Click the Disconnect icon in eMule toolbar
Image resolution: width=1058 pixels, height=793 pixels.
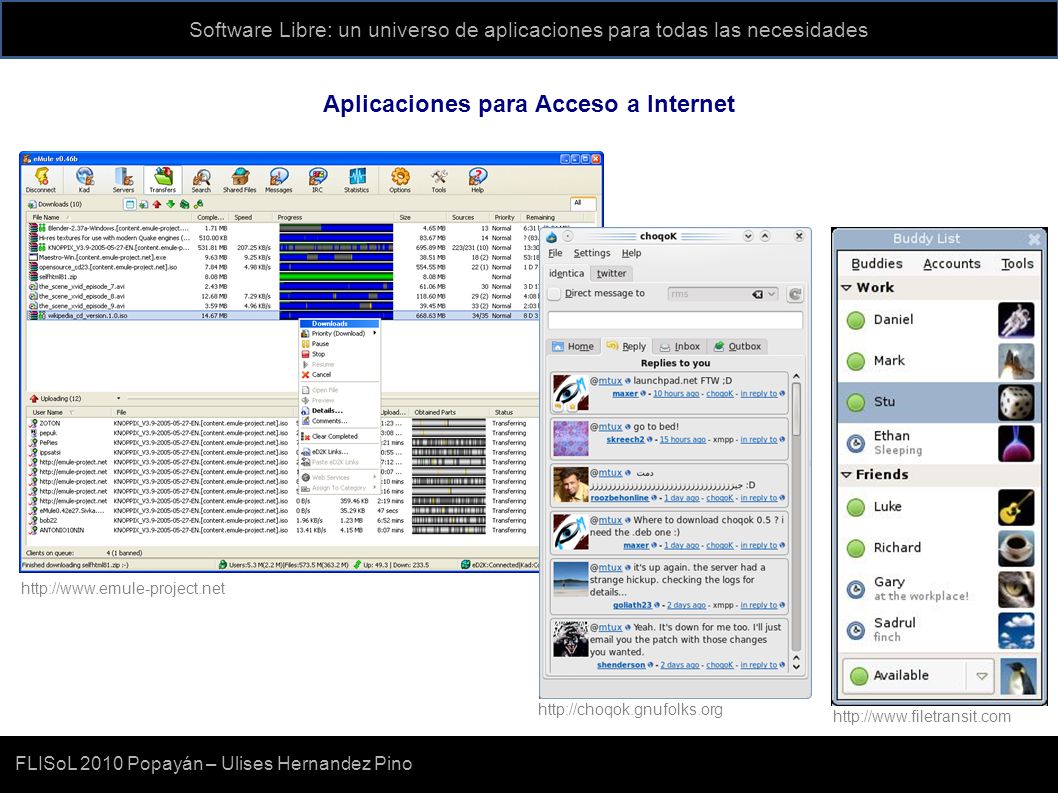[40, 180]
